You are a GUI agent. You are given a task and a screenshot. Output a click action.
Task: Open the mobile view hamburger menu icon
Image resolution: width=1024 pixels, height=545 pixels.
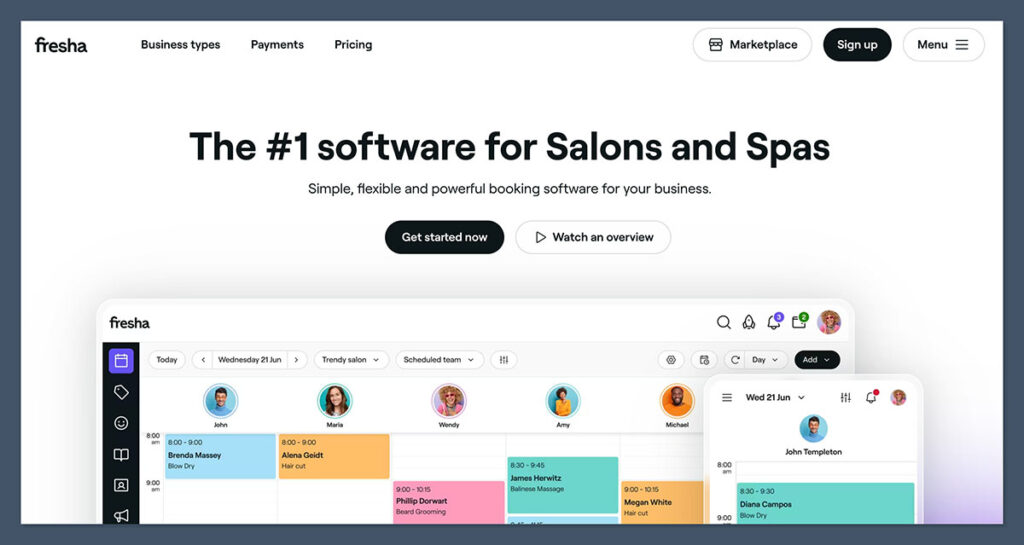(727, 397)
